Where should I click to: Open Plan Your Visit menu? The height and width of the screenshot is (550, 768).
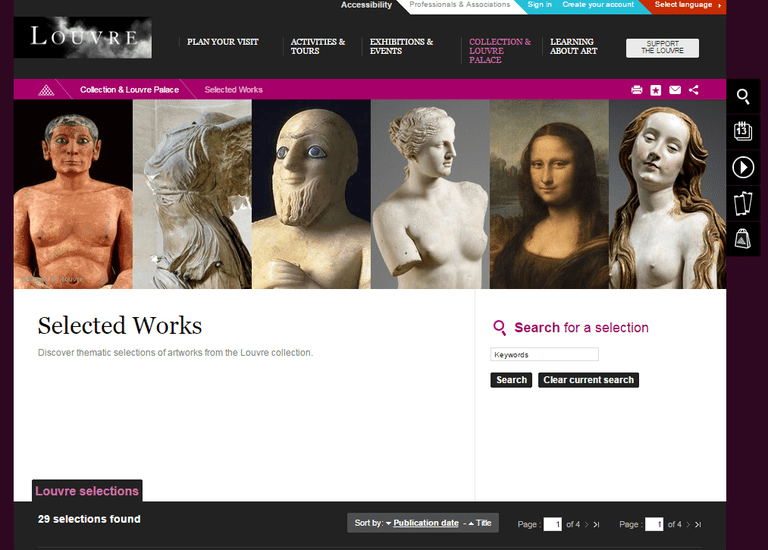tap(222, 42)
